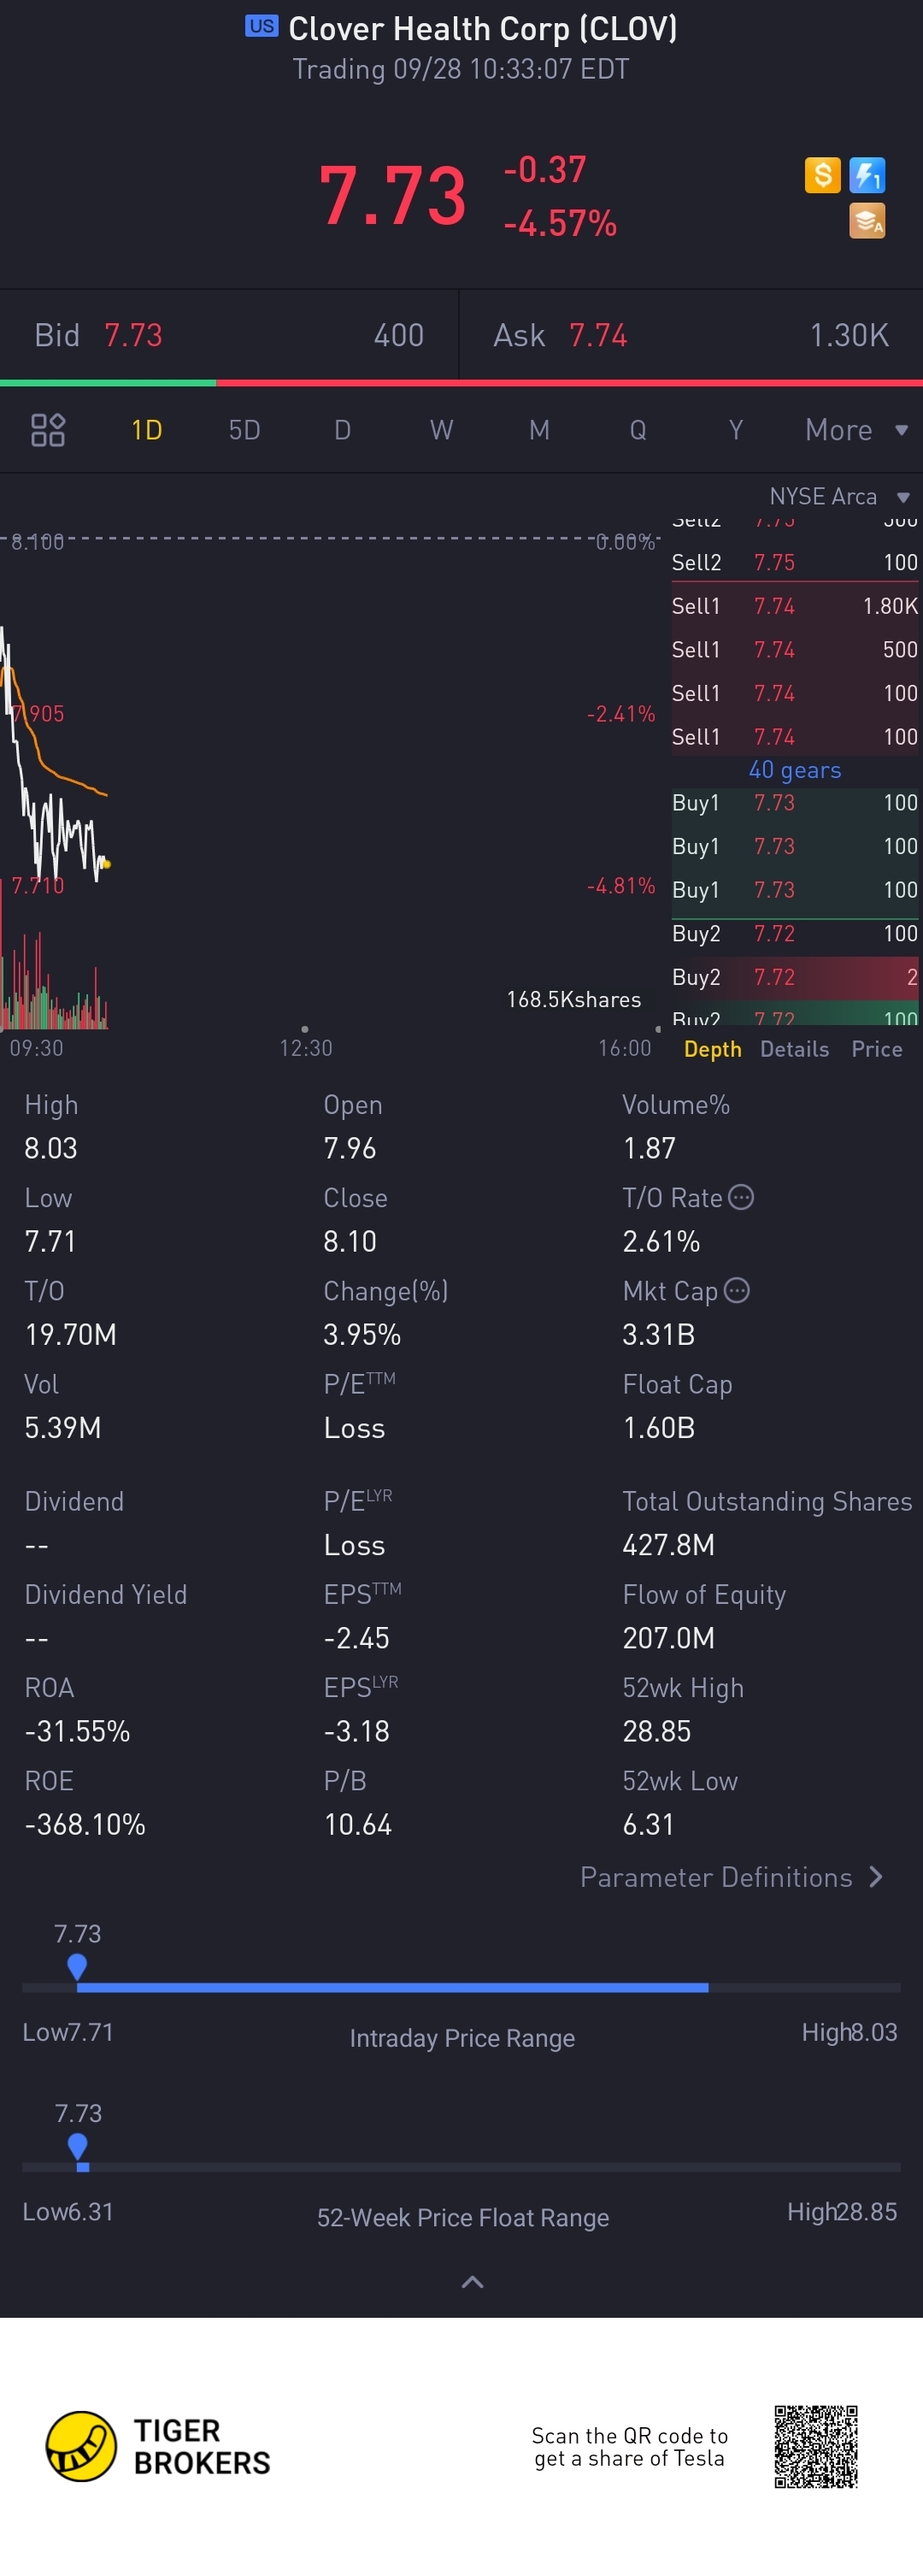Switch to yearly Y chart
The width and height of the screenshot is (923, 2576).
(x=736, y=430)
